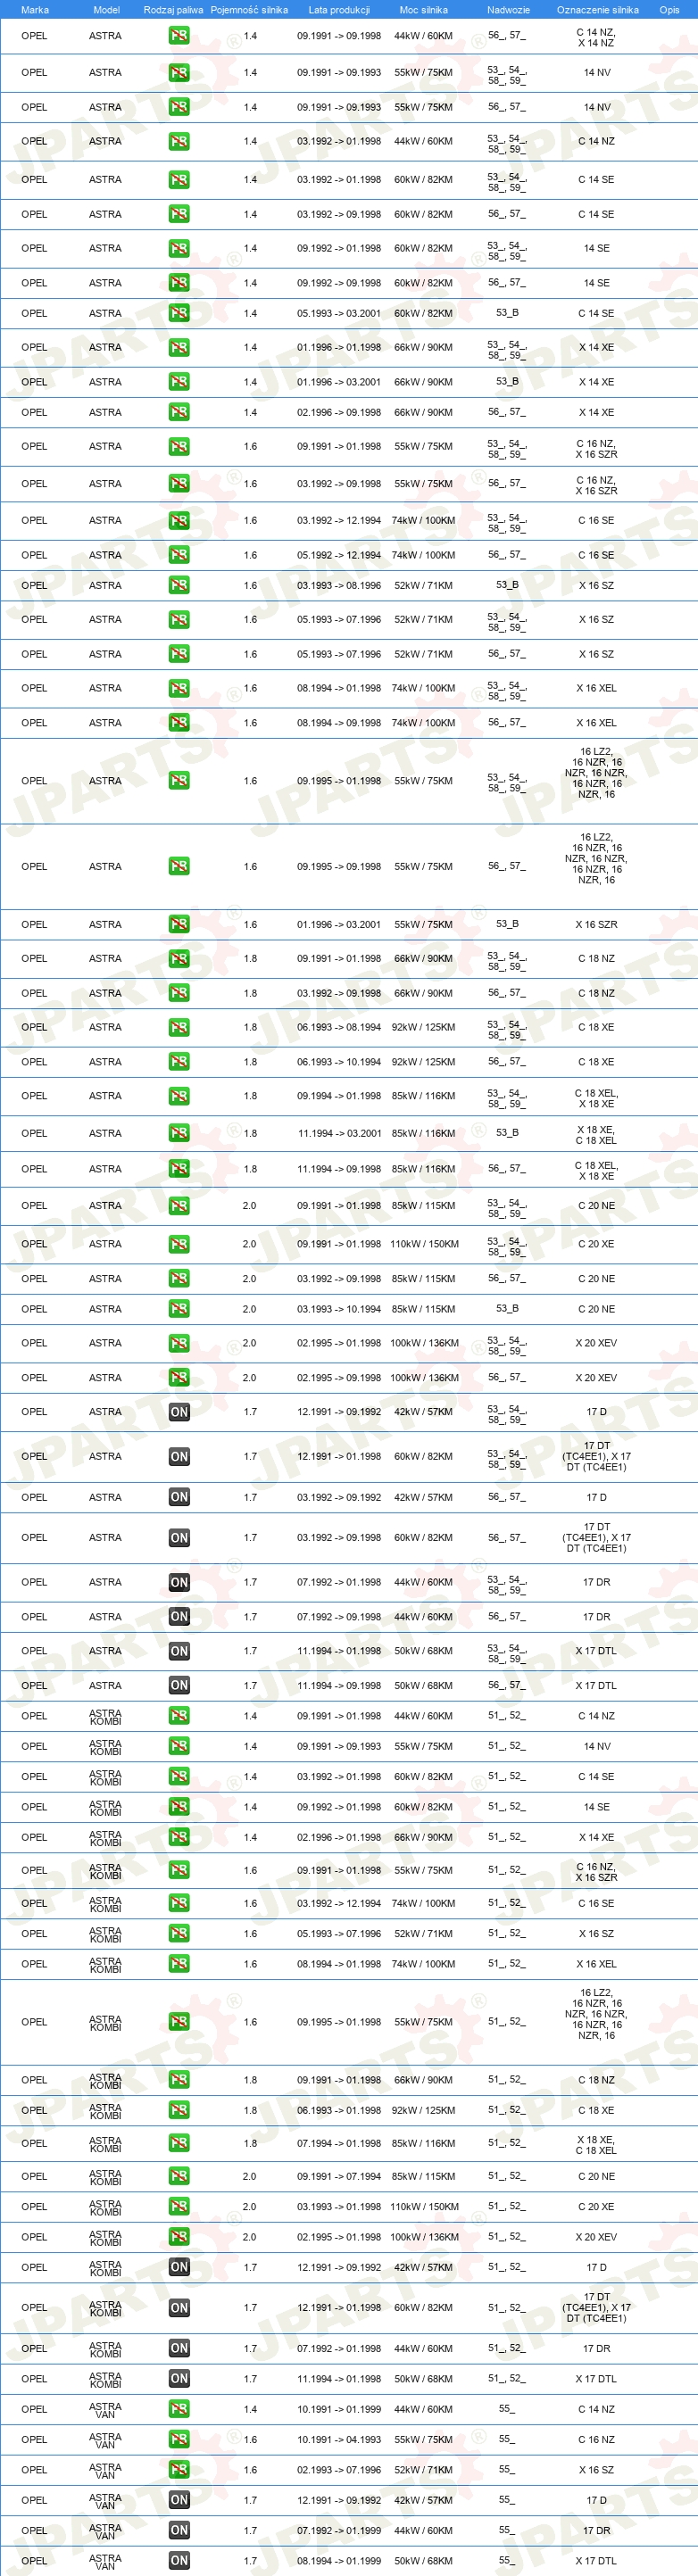The image size is (698, 2576).
Task: Click the 'Moc silnika' column header
Action: tap(423, 10)
